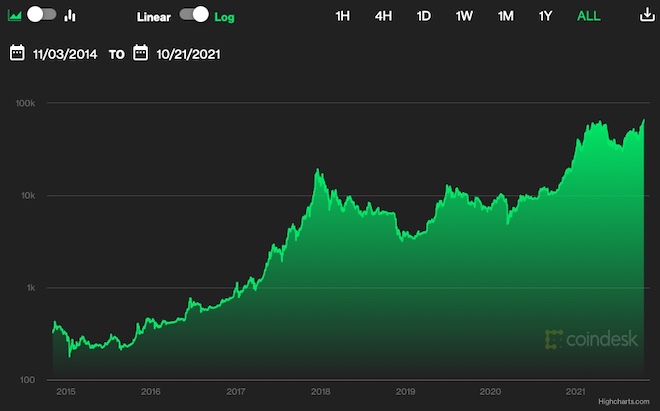This screenshot has height=411, width=660.
Task: Switch to the 1Y time range
Action: [545, 16]
